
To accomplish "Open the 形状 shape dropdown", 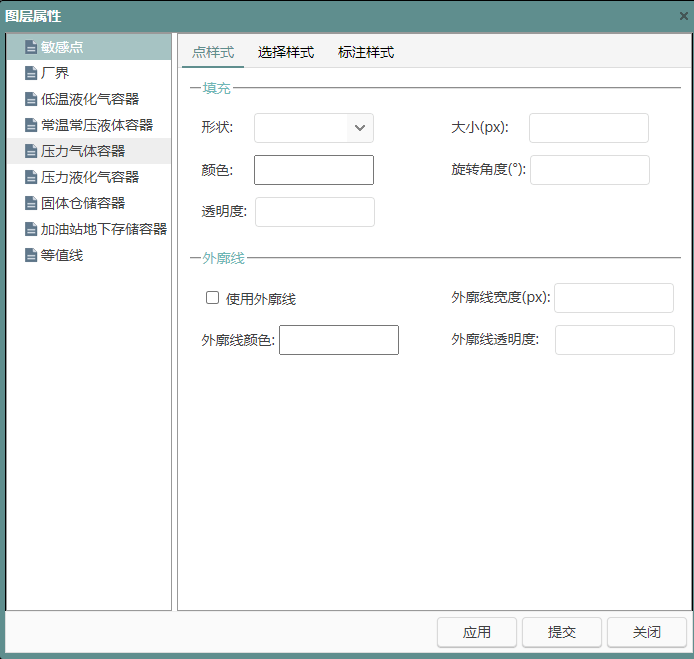I will pyautogui.click(x=360, y=128).
